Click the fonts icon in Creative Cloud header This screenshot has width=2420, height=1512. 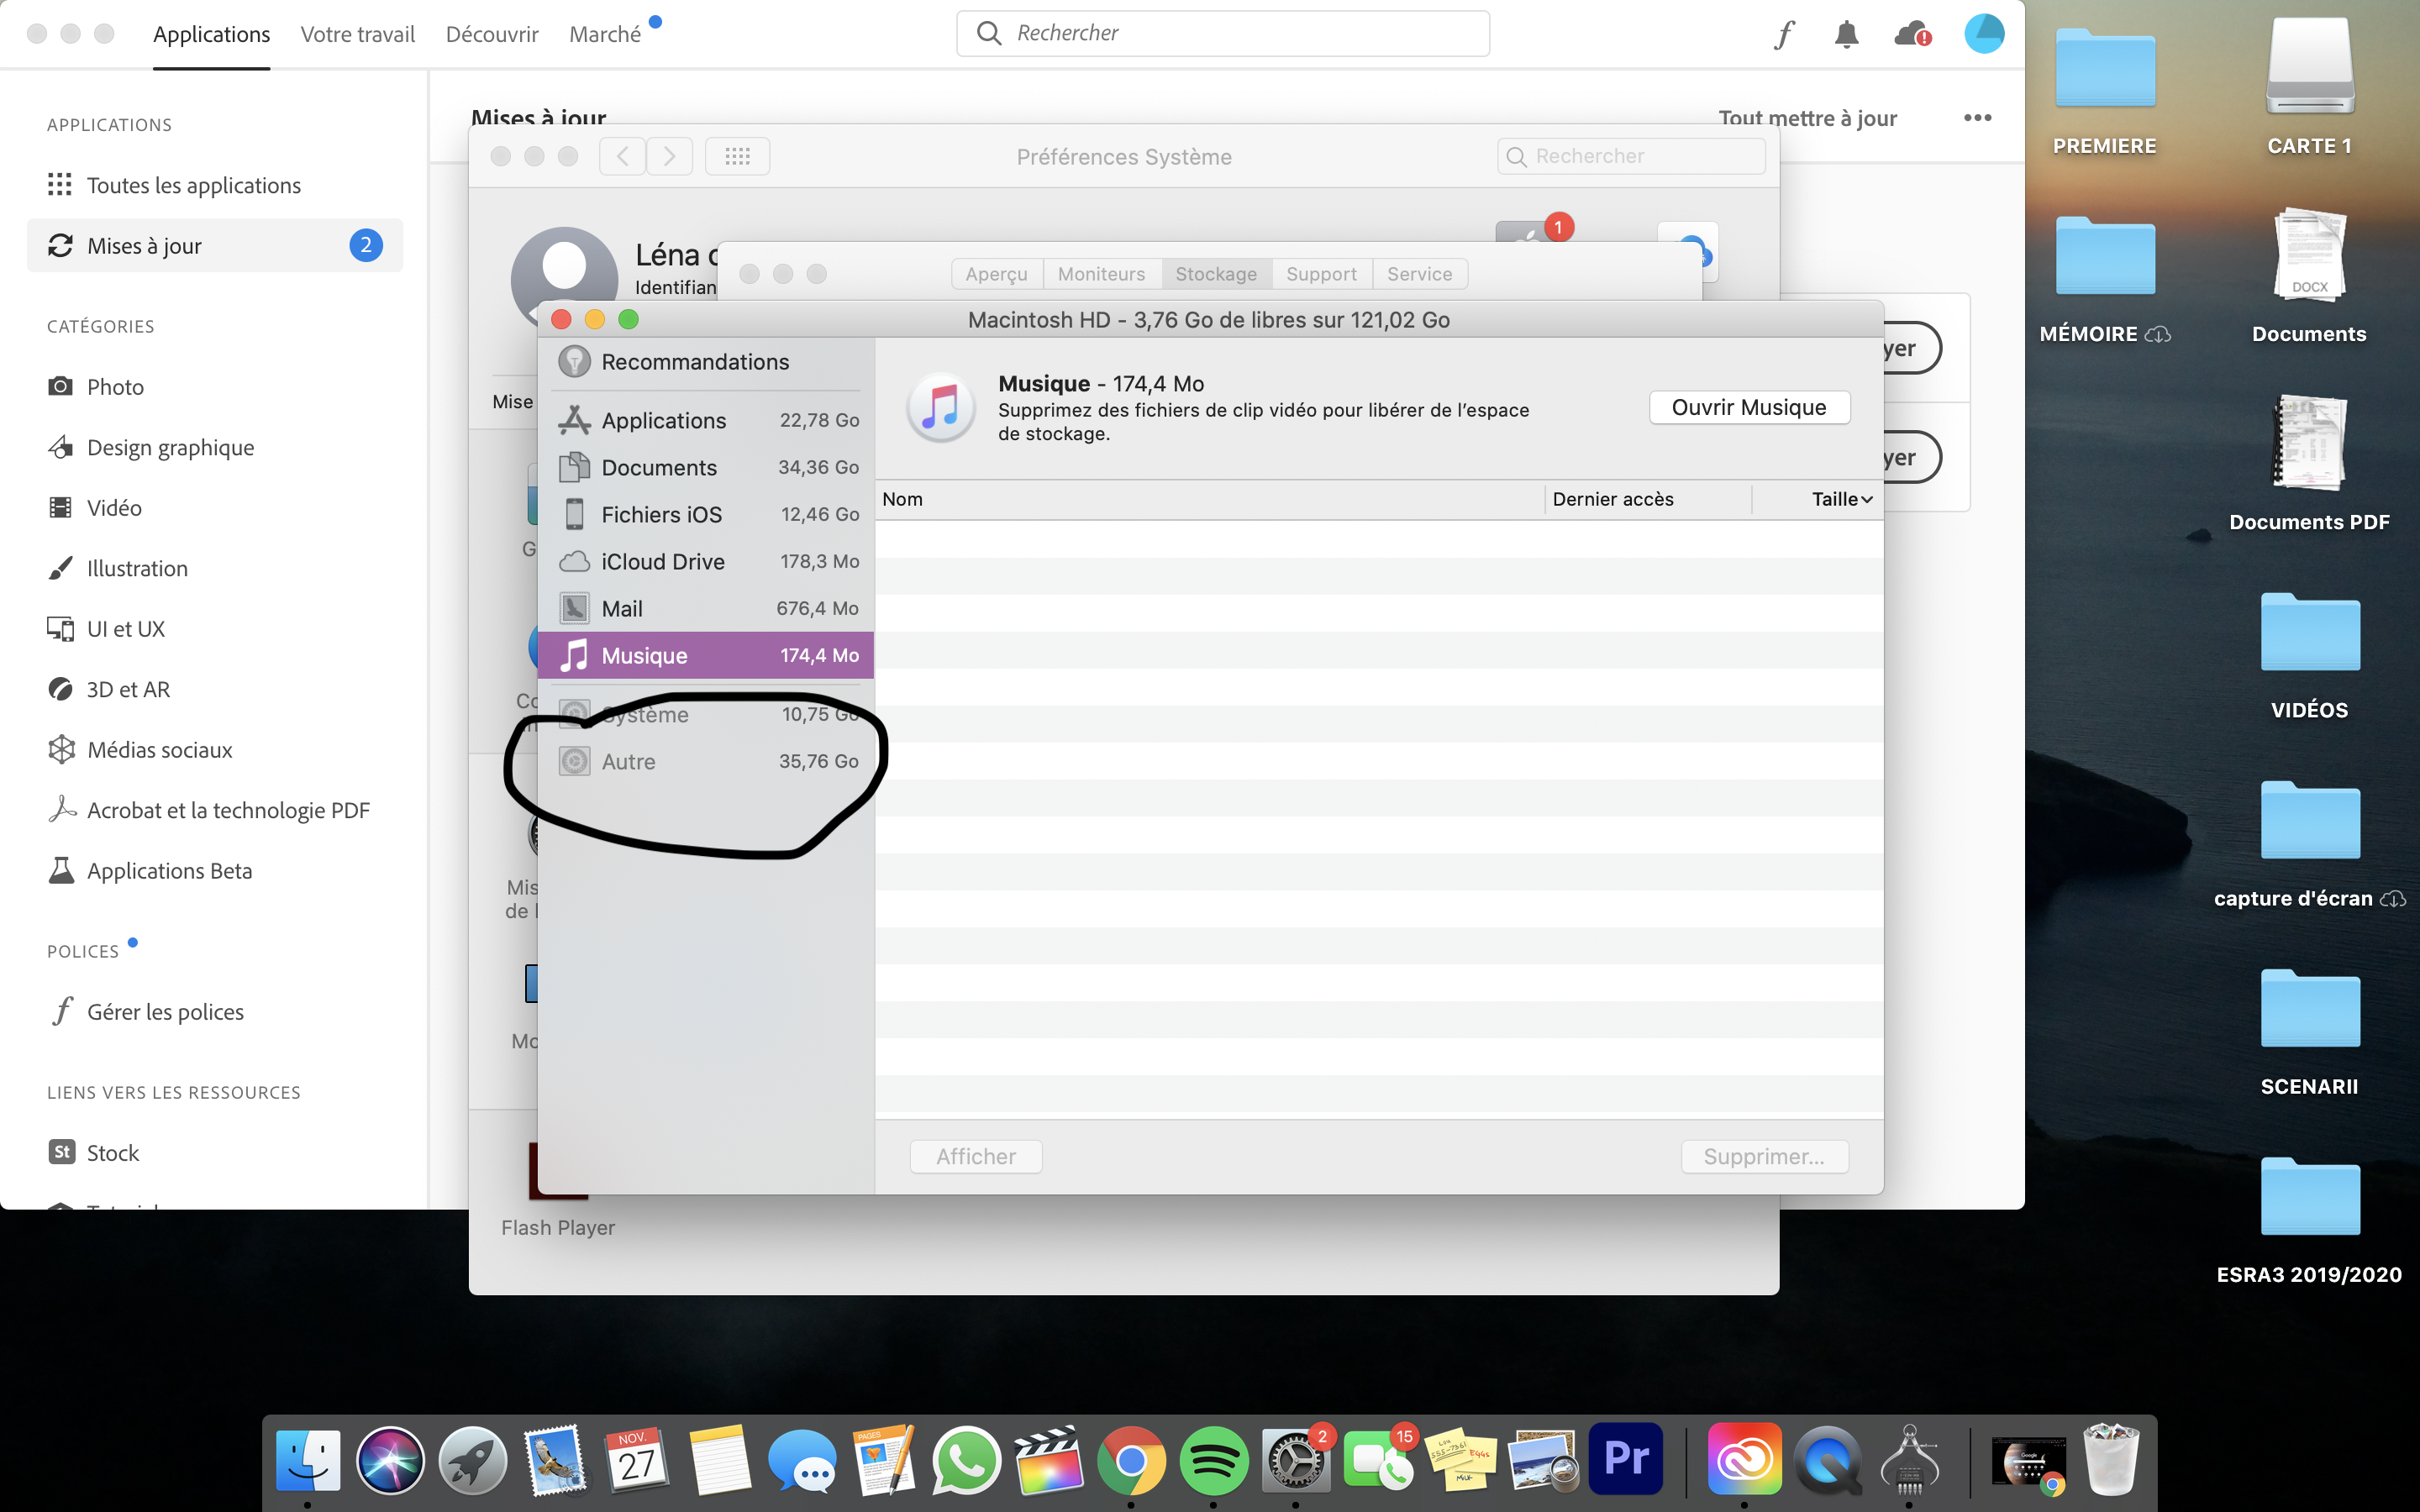[x=1784, y=34]
